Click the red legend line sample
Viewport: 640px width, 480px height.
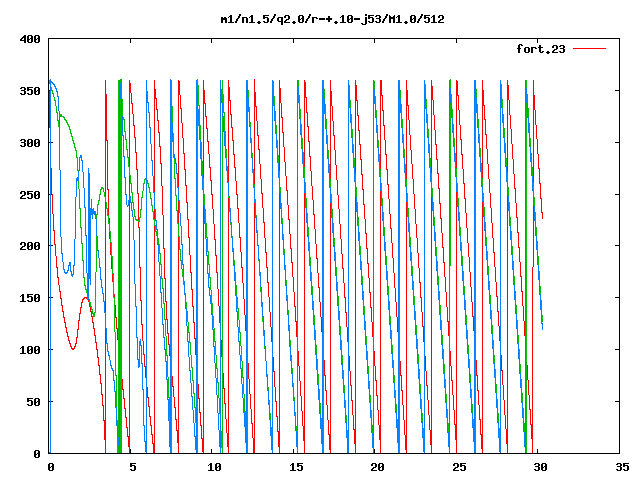[x=589, y=49]
